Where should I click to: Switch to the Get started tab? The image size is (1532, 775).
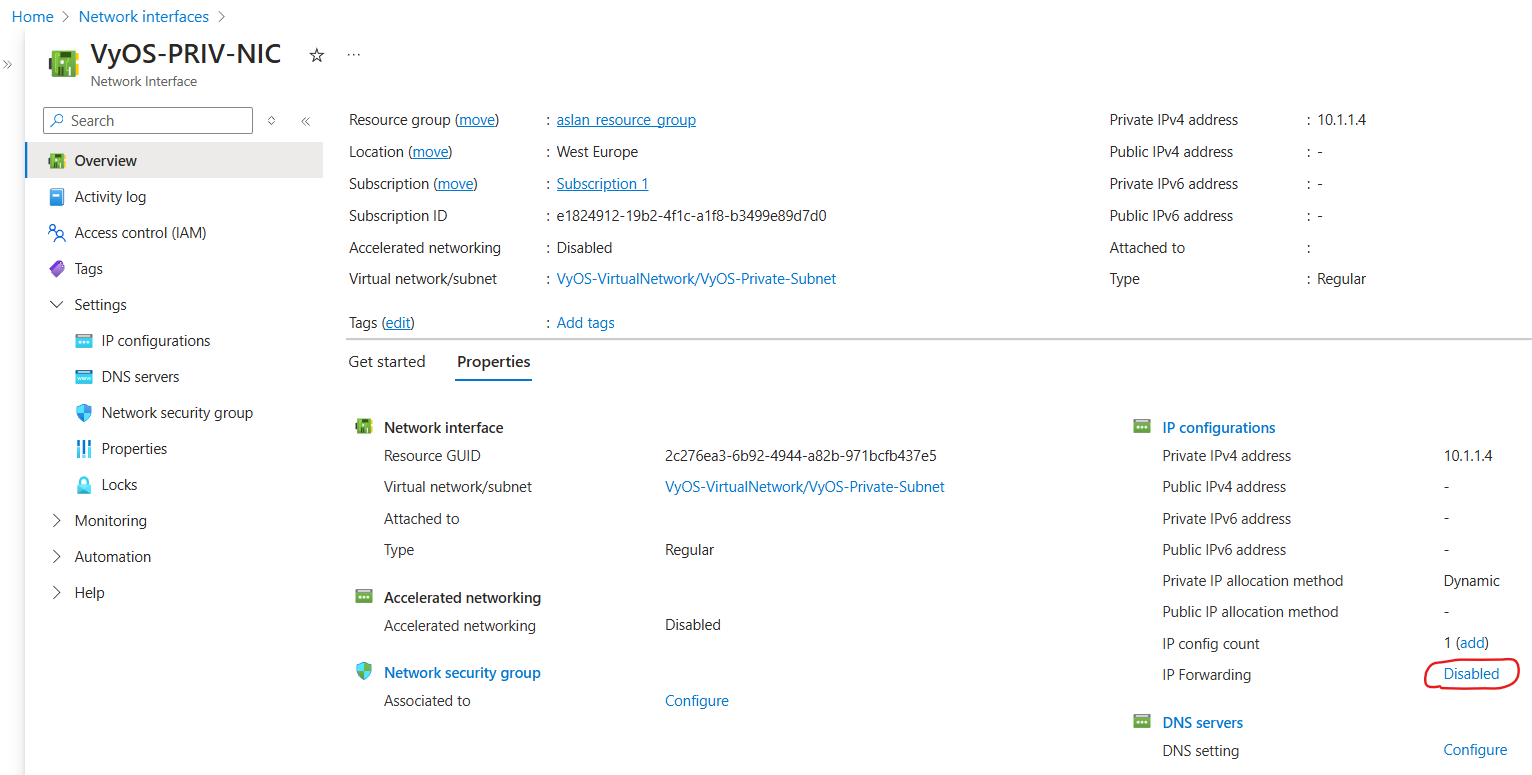point(387,362)
